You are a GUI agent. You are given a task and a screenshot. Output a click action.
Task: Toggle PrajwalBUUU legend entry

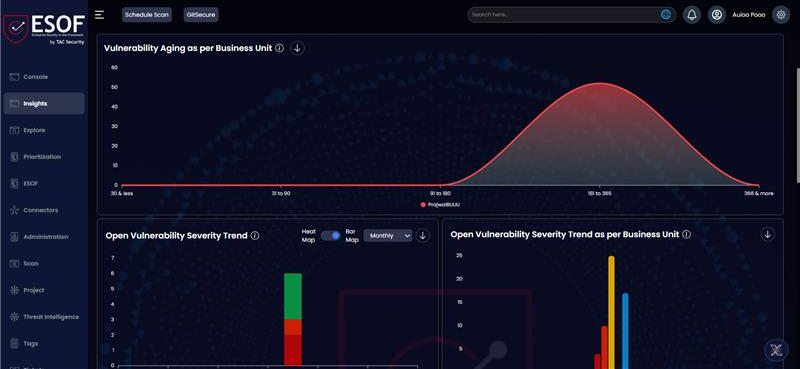tap(440, 205)
